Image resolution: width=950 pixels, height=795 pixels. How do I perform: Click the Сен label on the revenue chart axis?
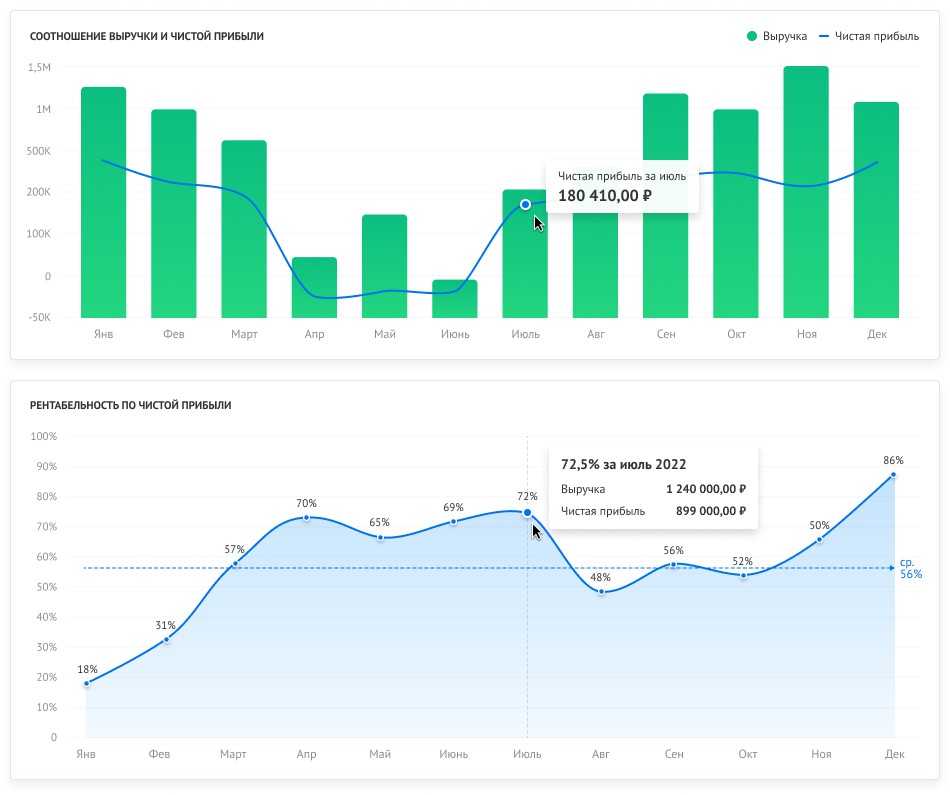click(665, 334)
